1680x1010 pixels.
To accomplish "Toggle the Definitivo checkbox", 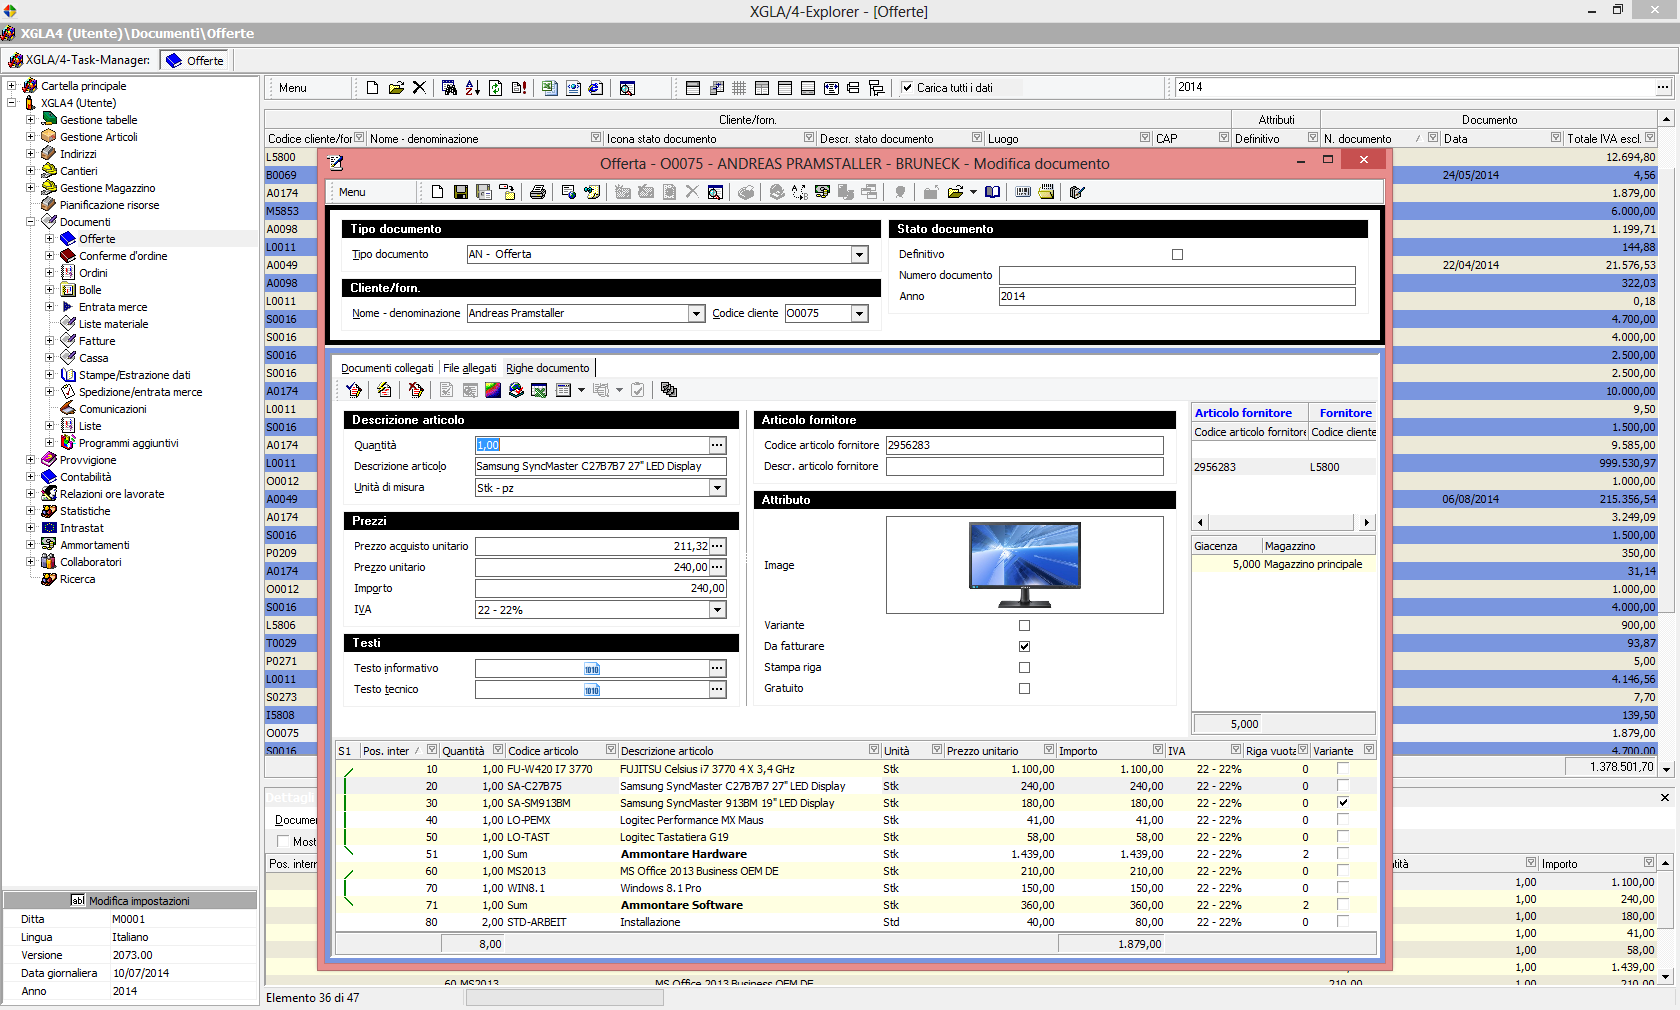I will pos(1177,254).
